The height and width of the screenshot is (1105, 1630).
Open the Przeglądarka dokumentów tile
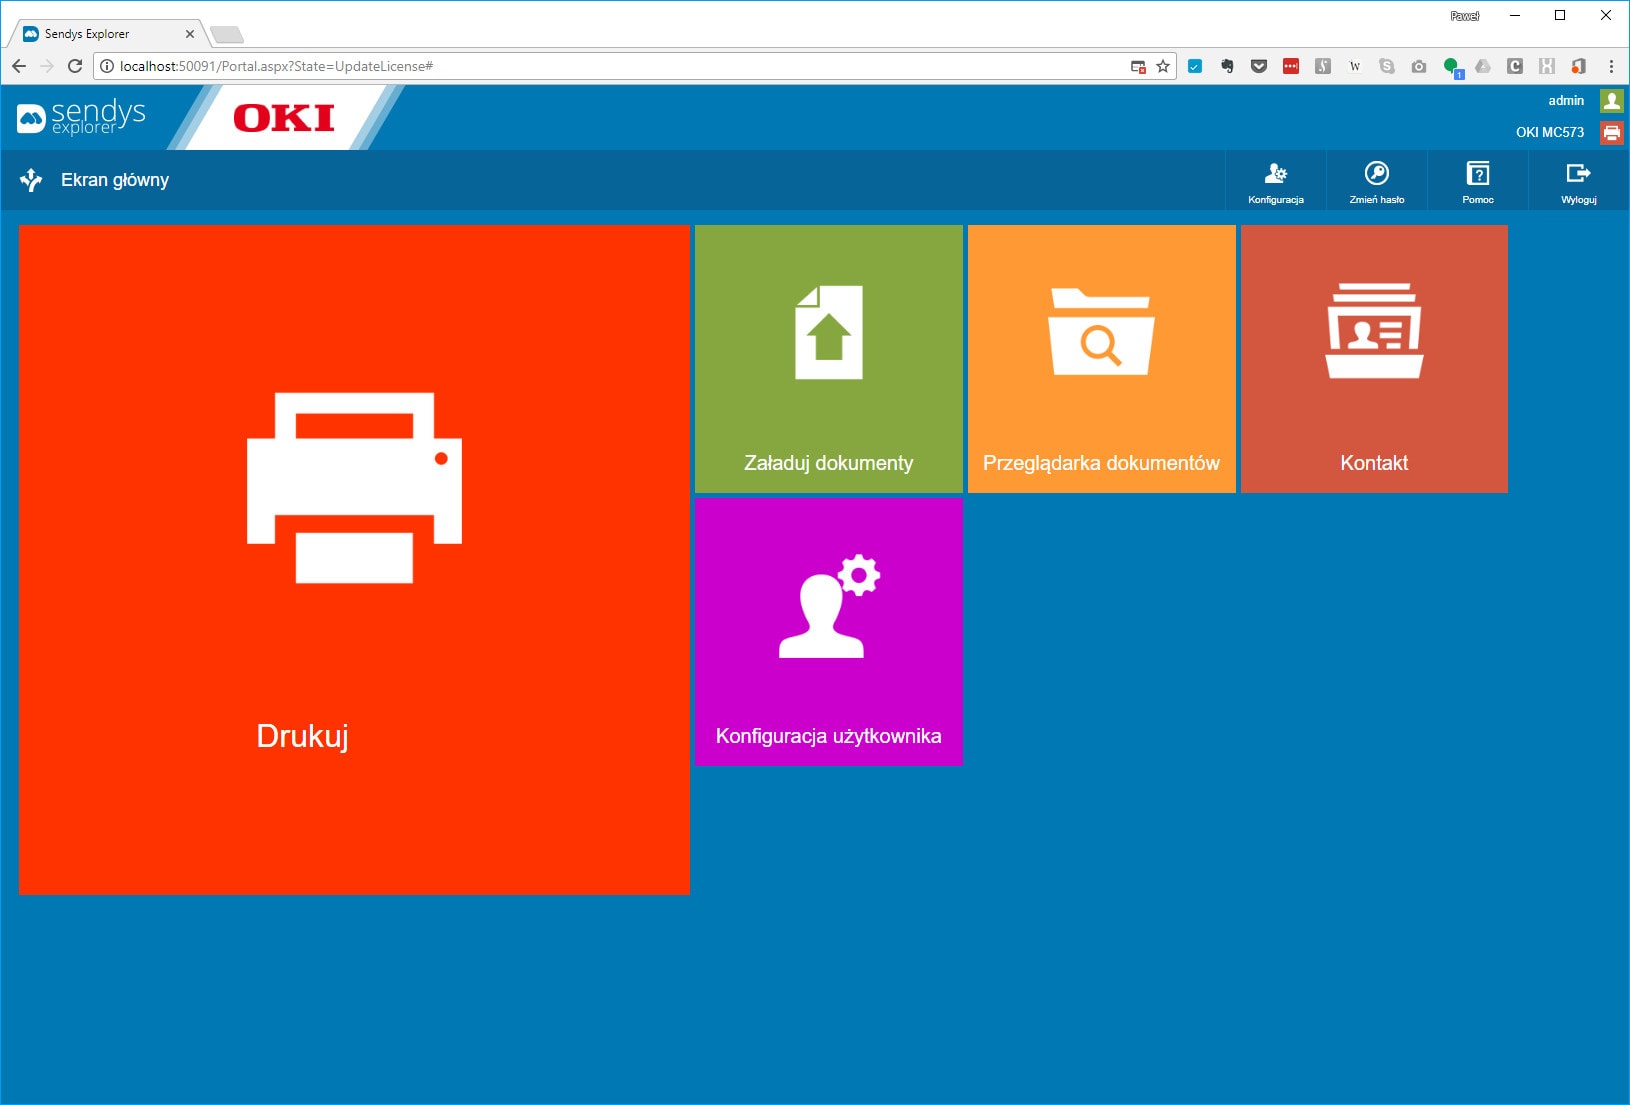[x=1101, y=359]
